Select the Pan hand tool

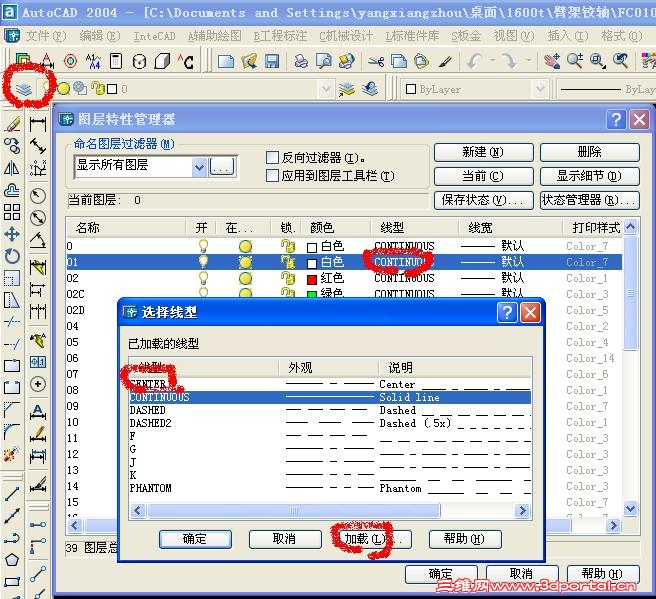552,61
